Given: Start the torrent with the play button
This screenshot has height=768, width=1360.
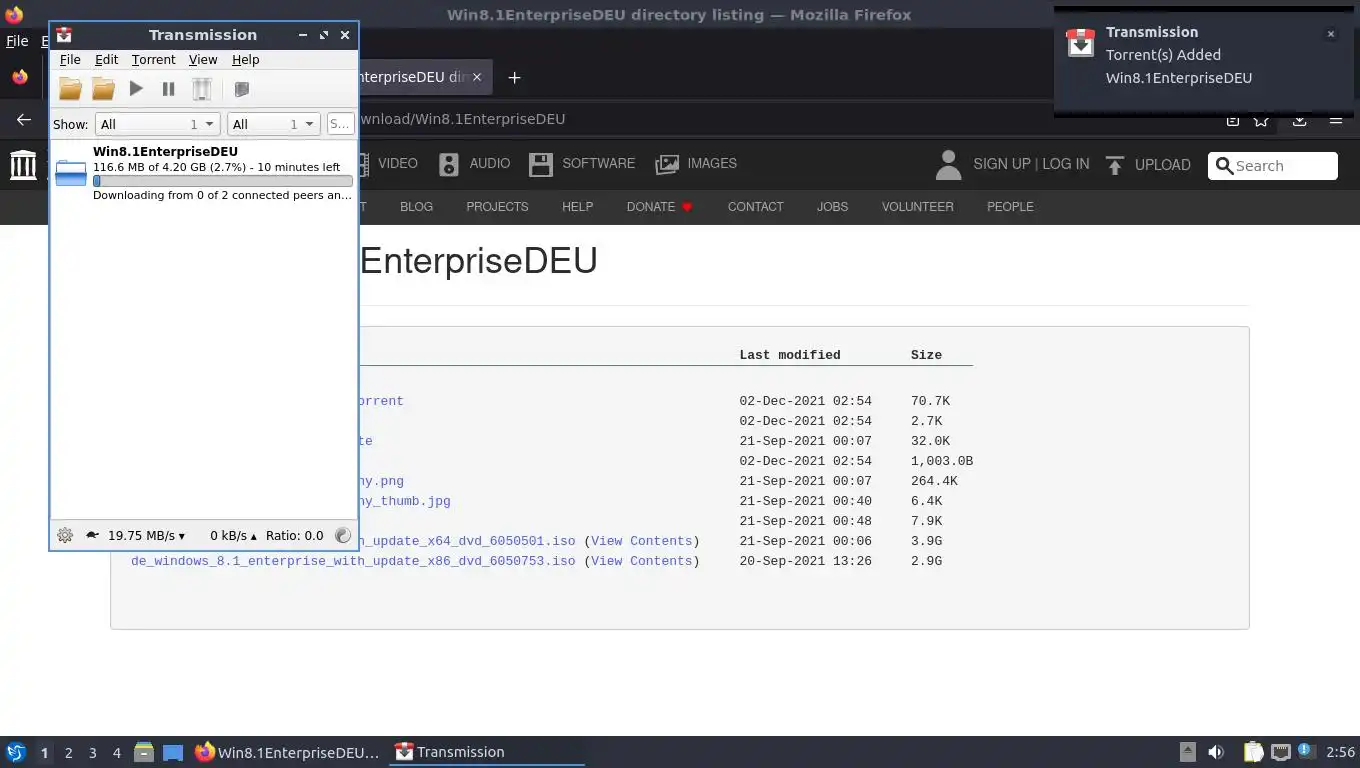Looking at the screenshot, I should tap(136, 89).
